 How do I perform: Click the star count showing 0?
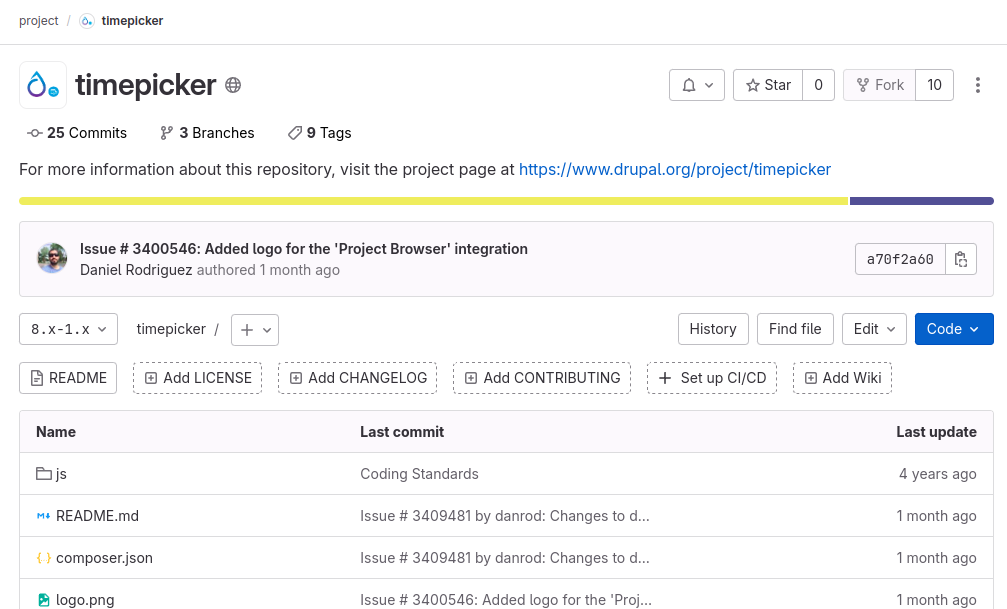pos(818,85)
